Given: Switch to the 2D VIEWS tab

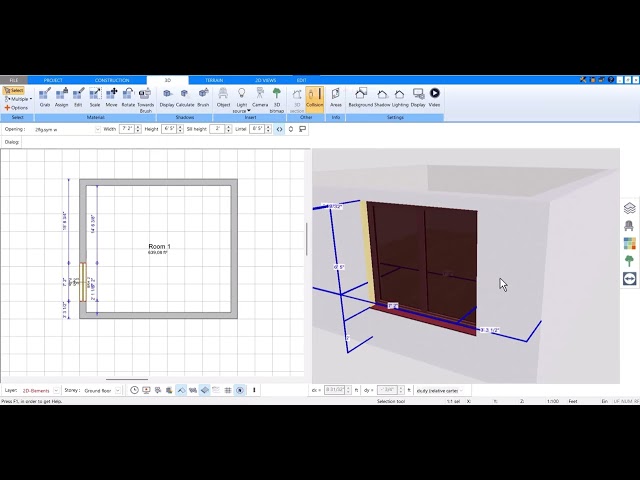Looking at the screenshot, I should tap(266, 80).
